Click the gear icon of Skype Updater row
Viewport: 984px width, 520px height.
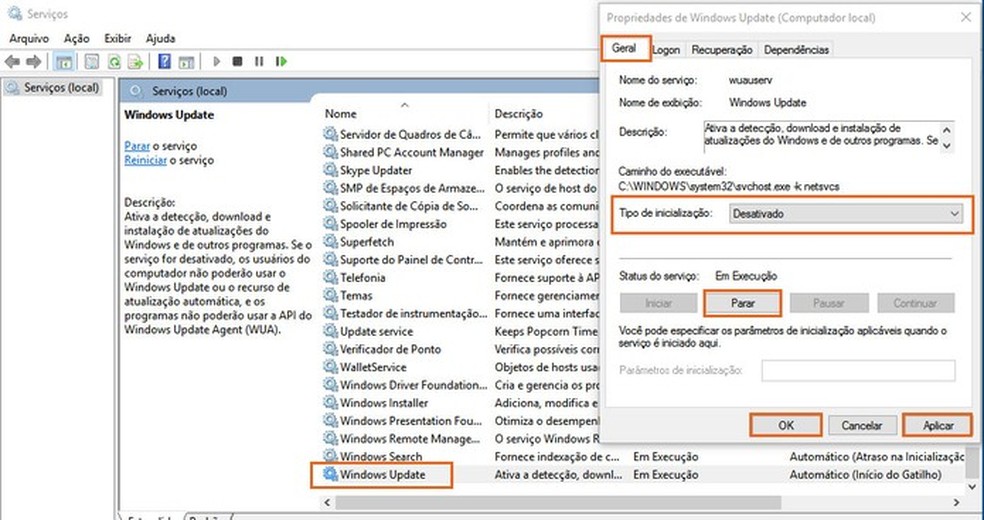pyautogui.click(x=330, y=170)
